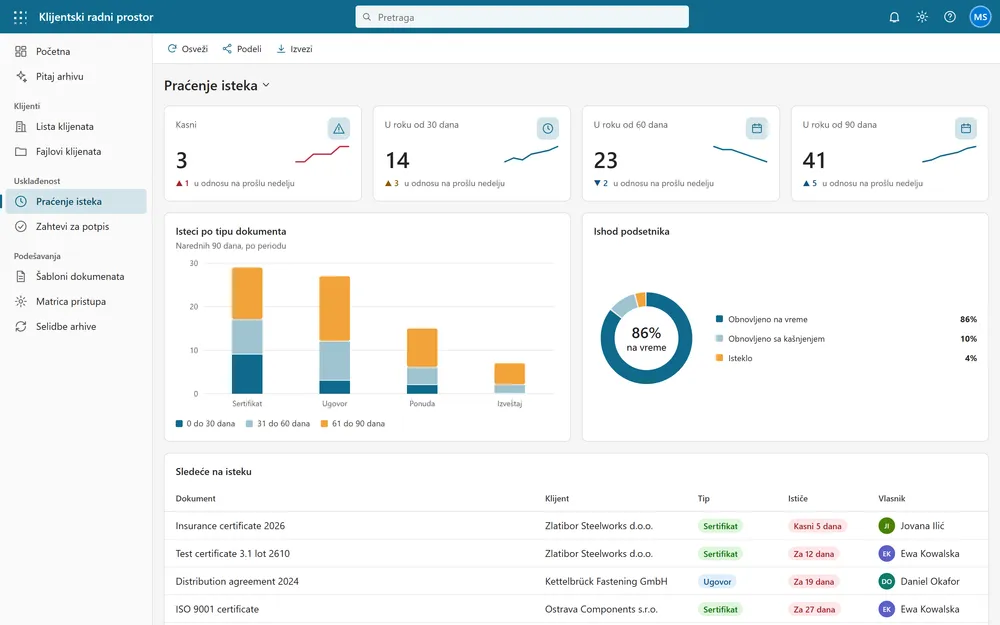The width and height of the screenshot is (1000, 625).
Task: Click the Pretraga search field
Action: [522, 17]
